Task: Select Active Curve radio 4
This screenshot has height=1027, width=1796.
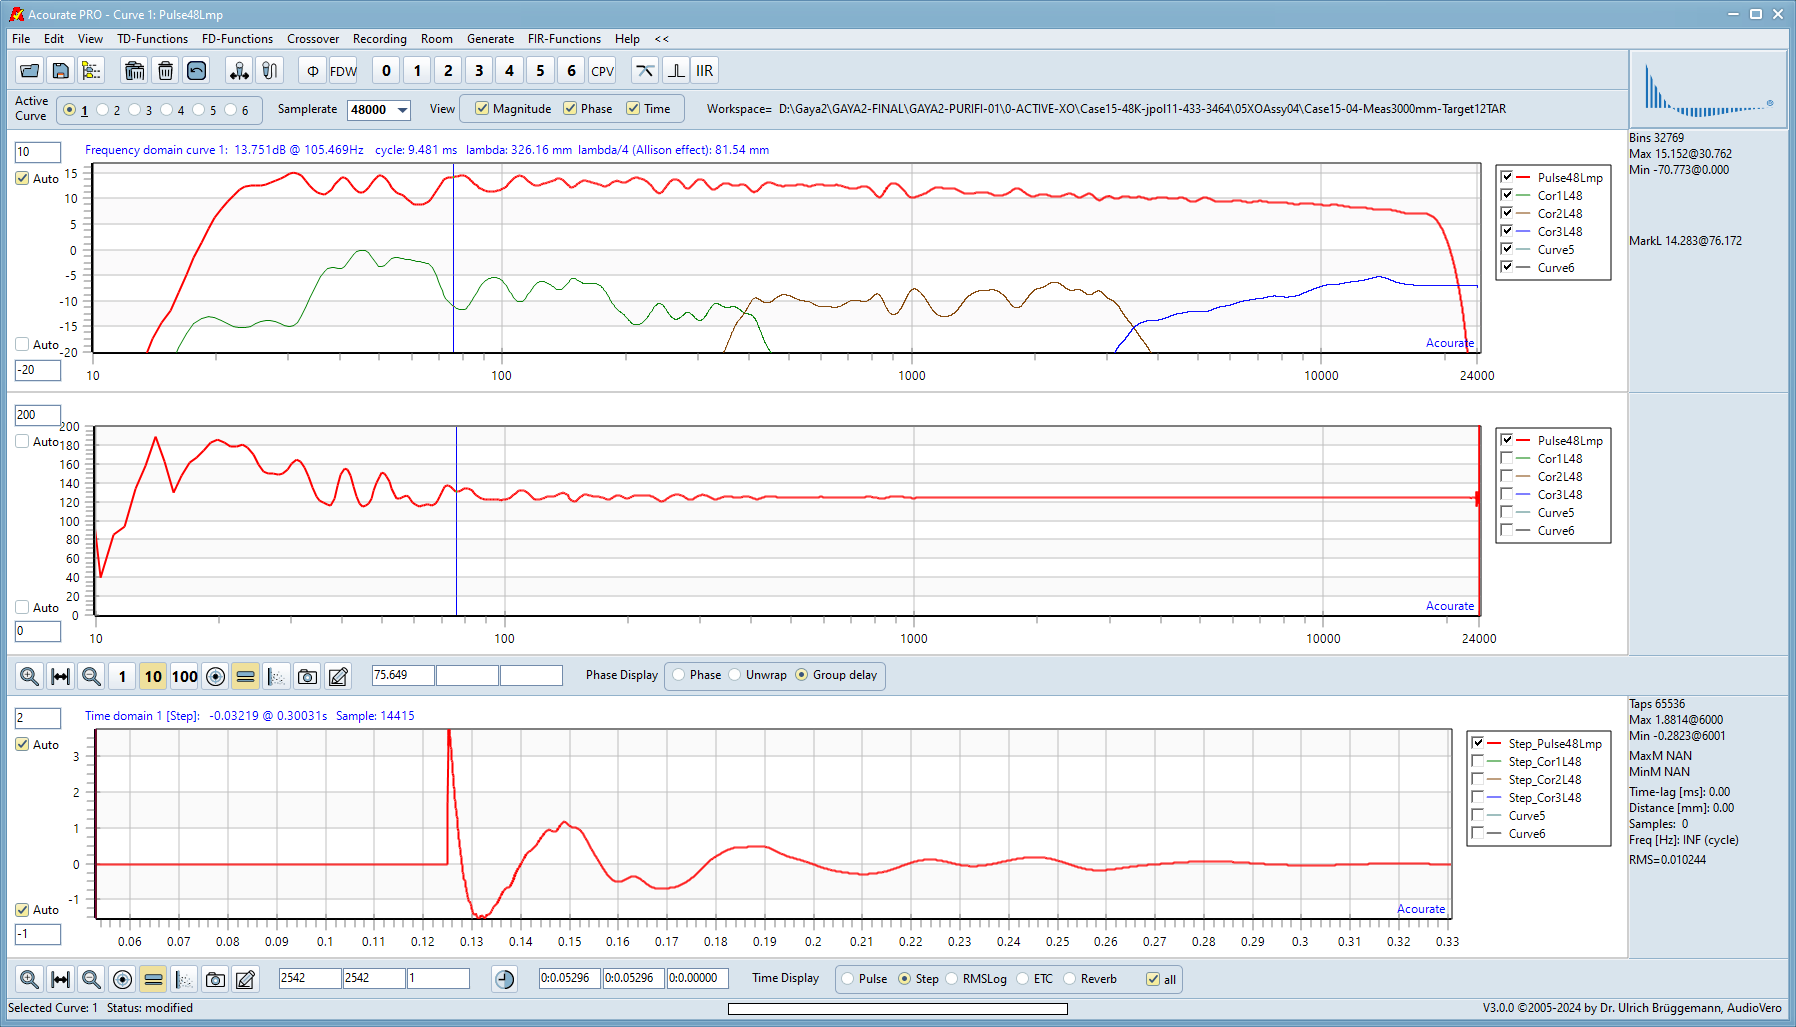Action: [167, 110]
